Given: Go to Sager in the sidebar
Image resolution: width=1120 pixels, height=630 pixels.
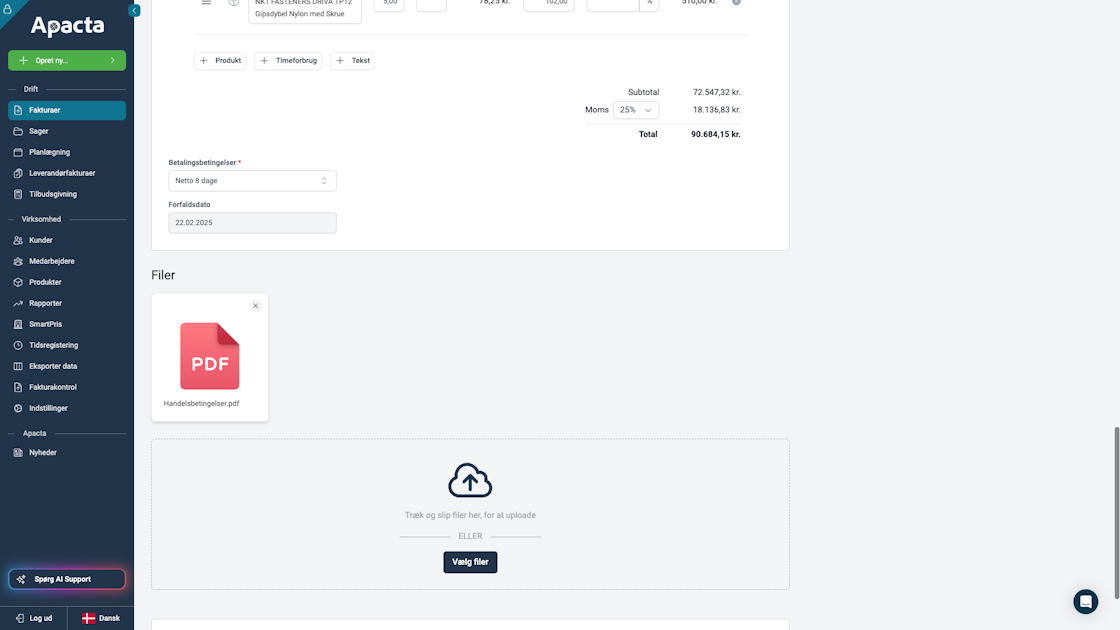Looking at the screenshot, I should [x=39, y=131].
